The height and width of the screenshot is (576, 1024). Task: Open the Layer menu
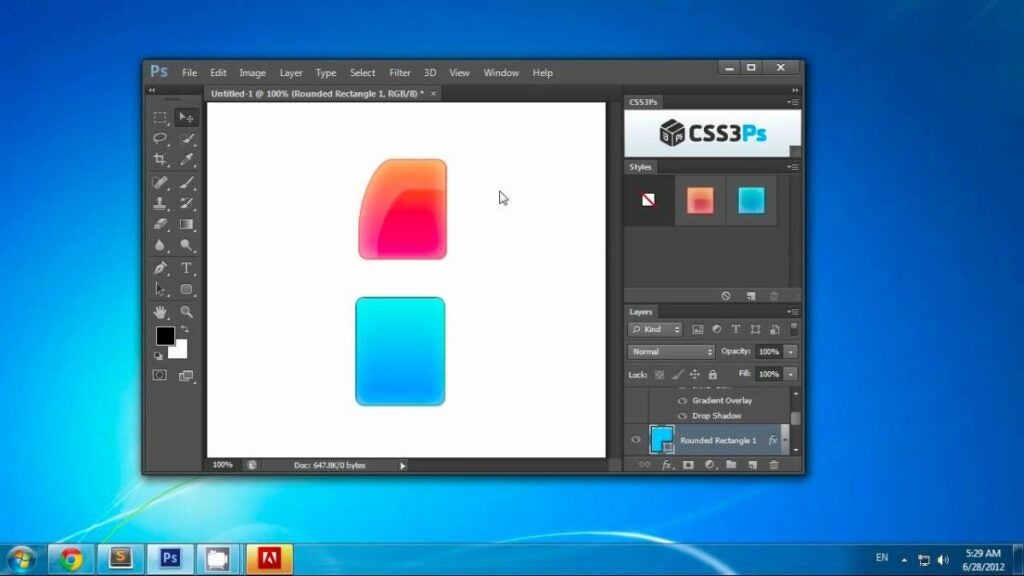(291, 72)
